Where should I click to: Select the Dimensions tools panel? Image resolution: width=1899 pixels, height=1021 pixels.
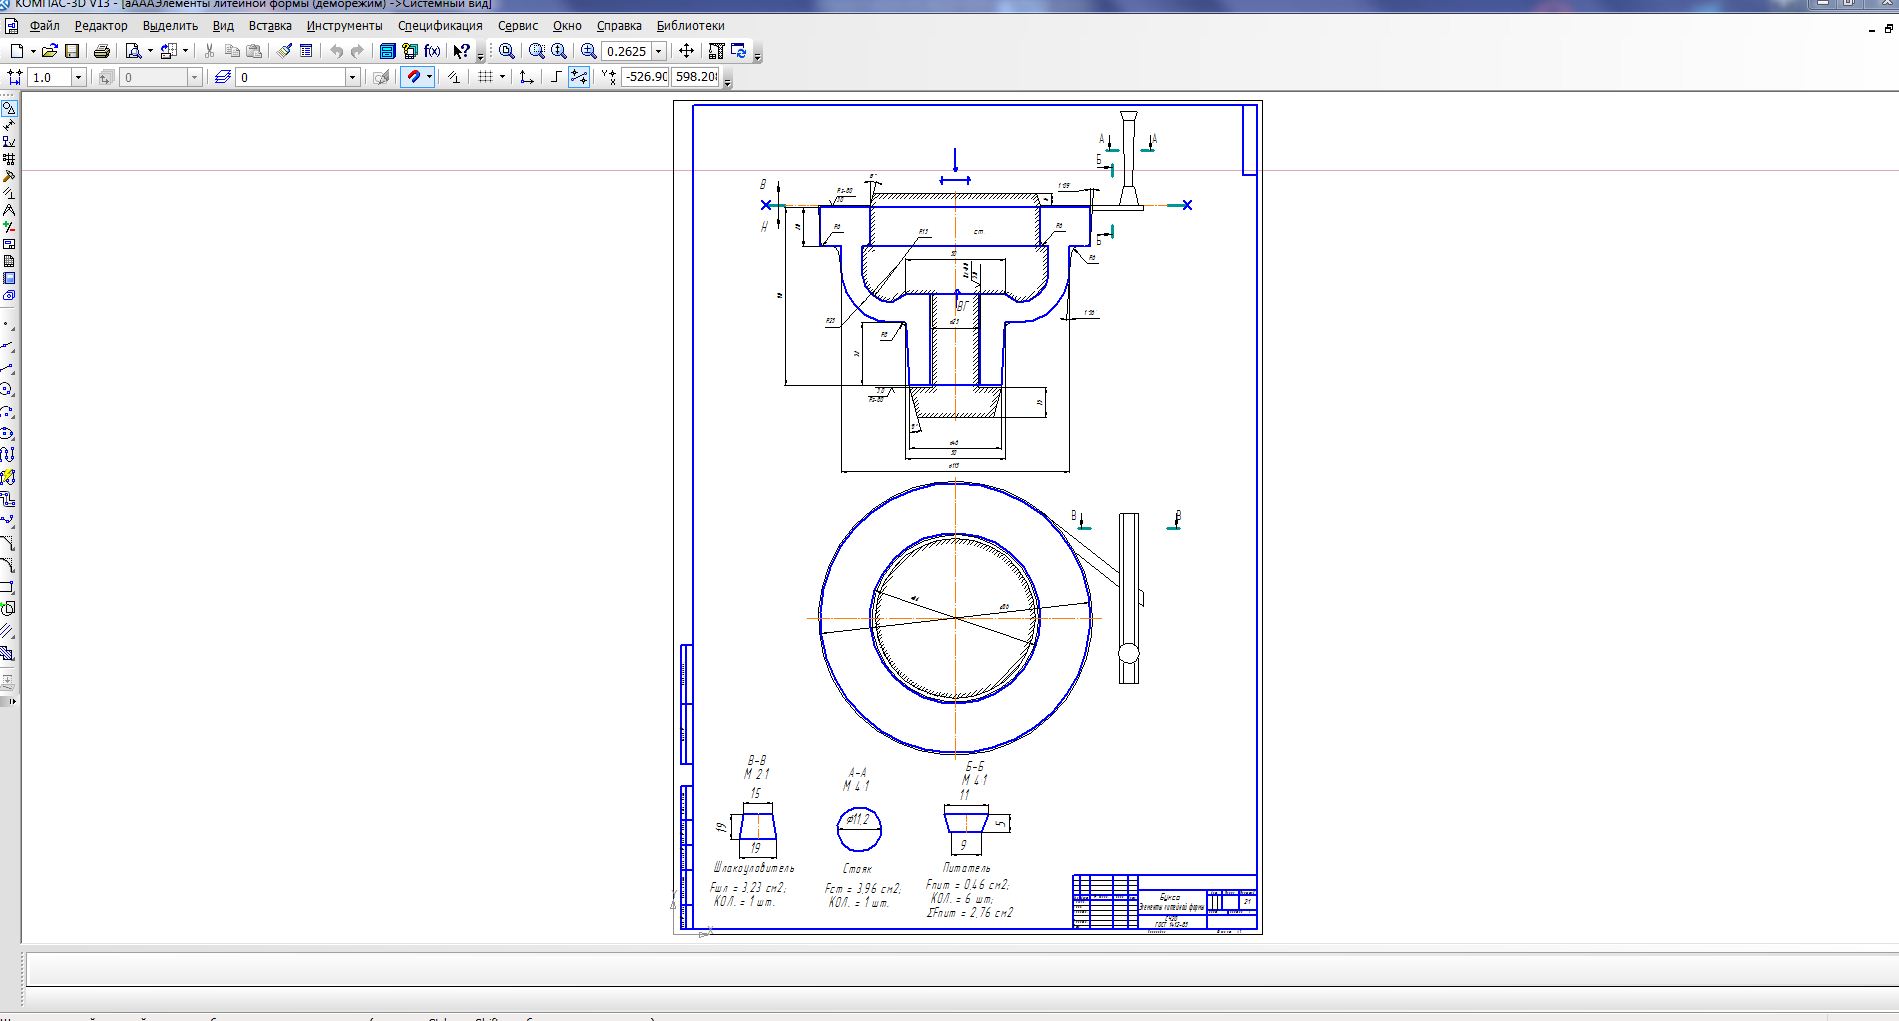(9, 125)
